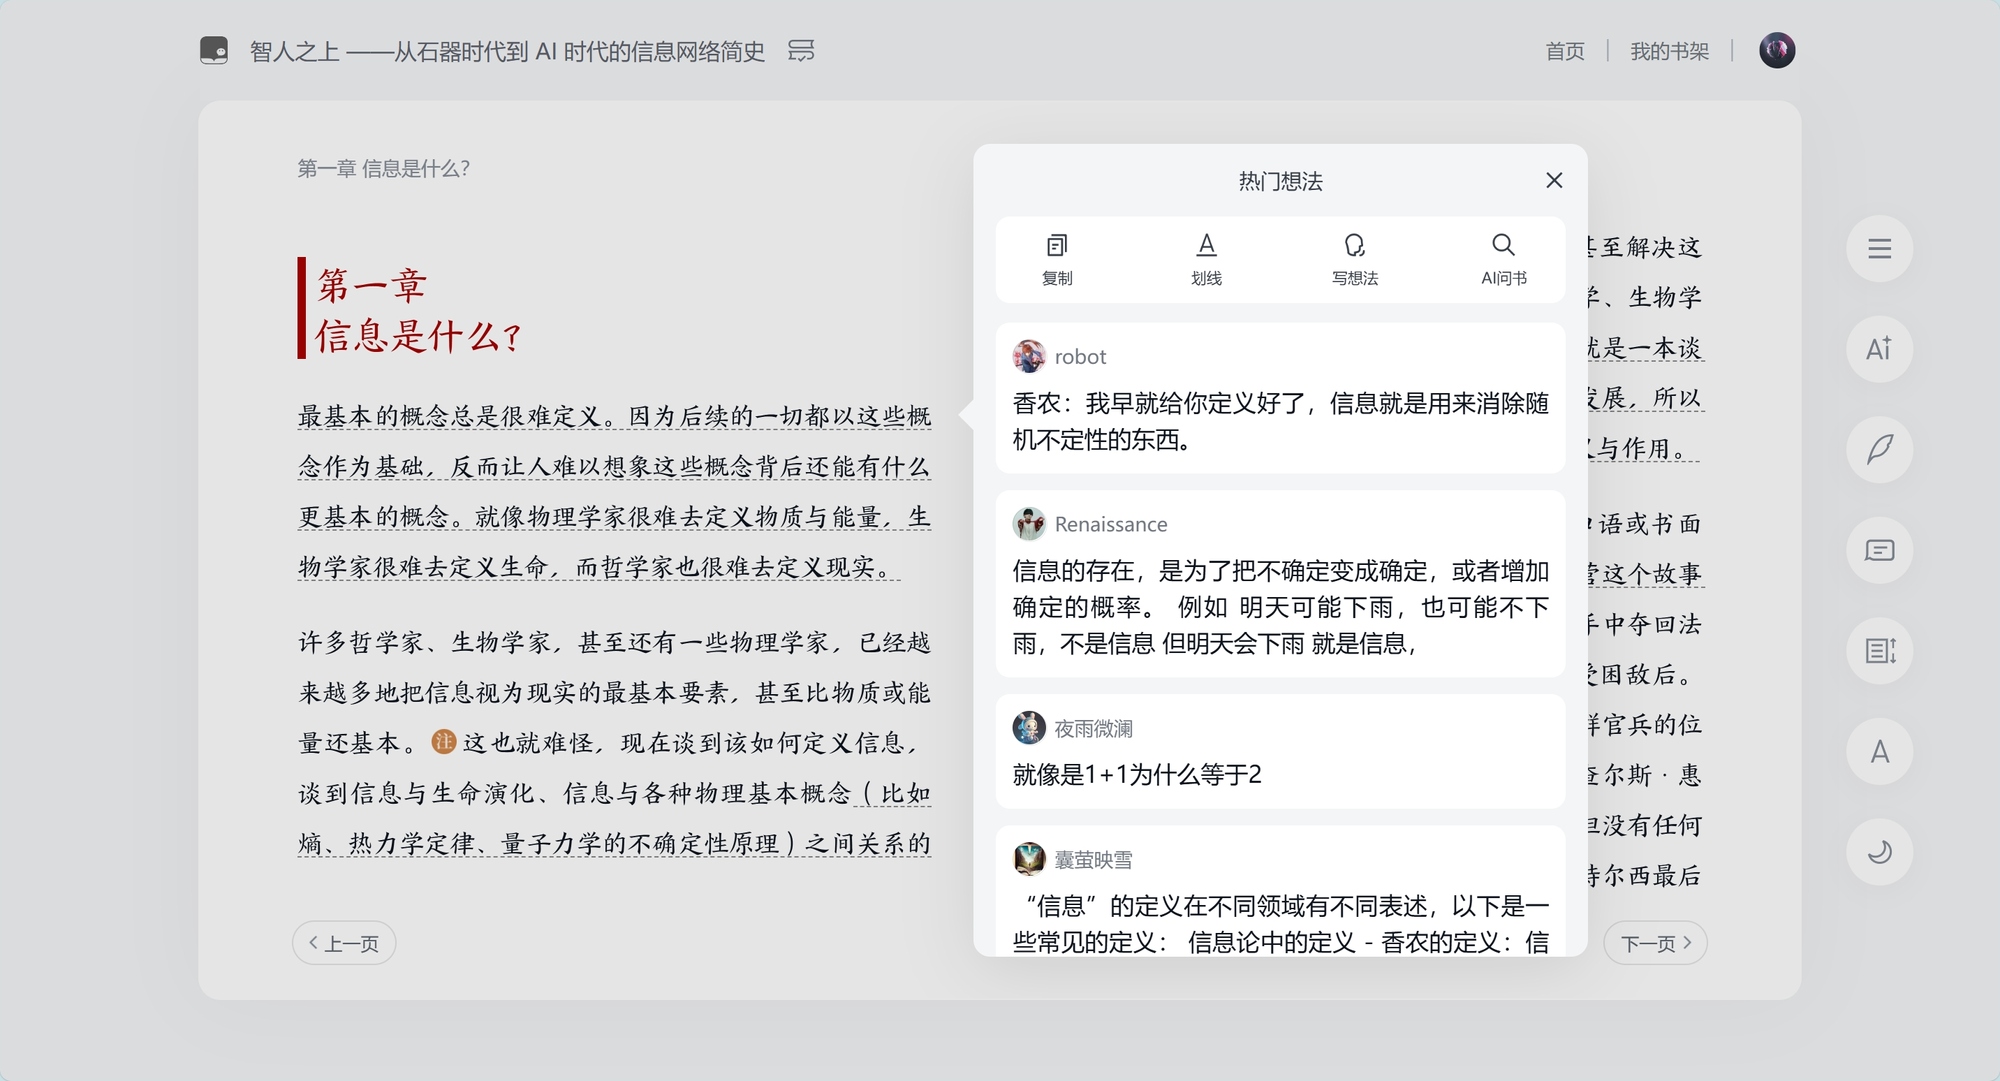The width and height of the screenshot is (2000, 1081).
Task: Click the user profile avatar
Action: 1777,50
